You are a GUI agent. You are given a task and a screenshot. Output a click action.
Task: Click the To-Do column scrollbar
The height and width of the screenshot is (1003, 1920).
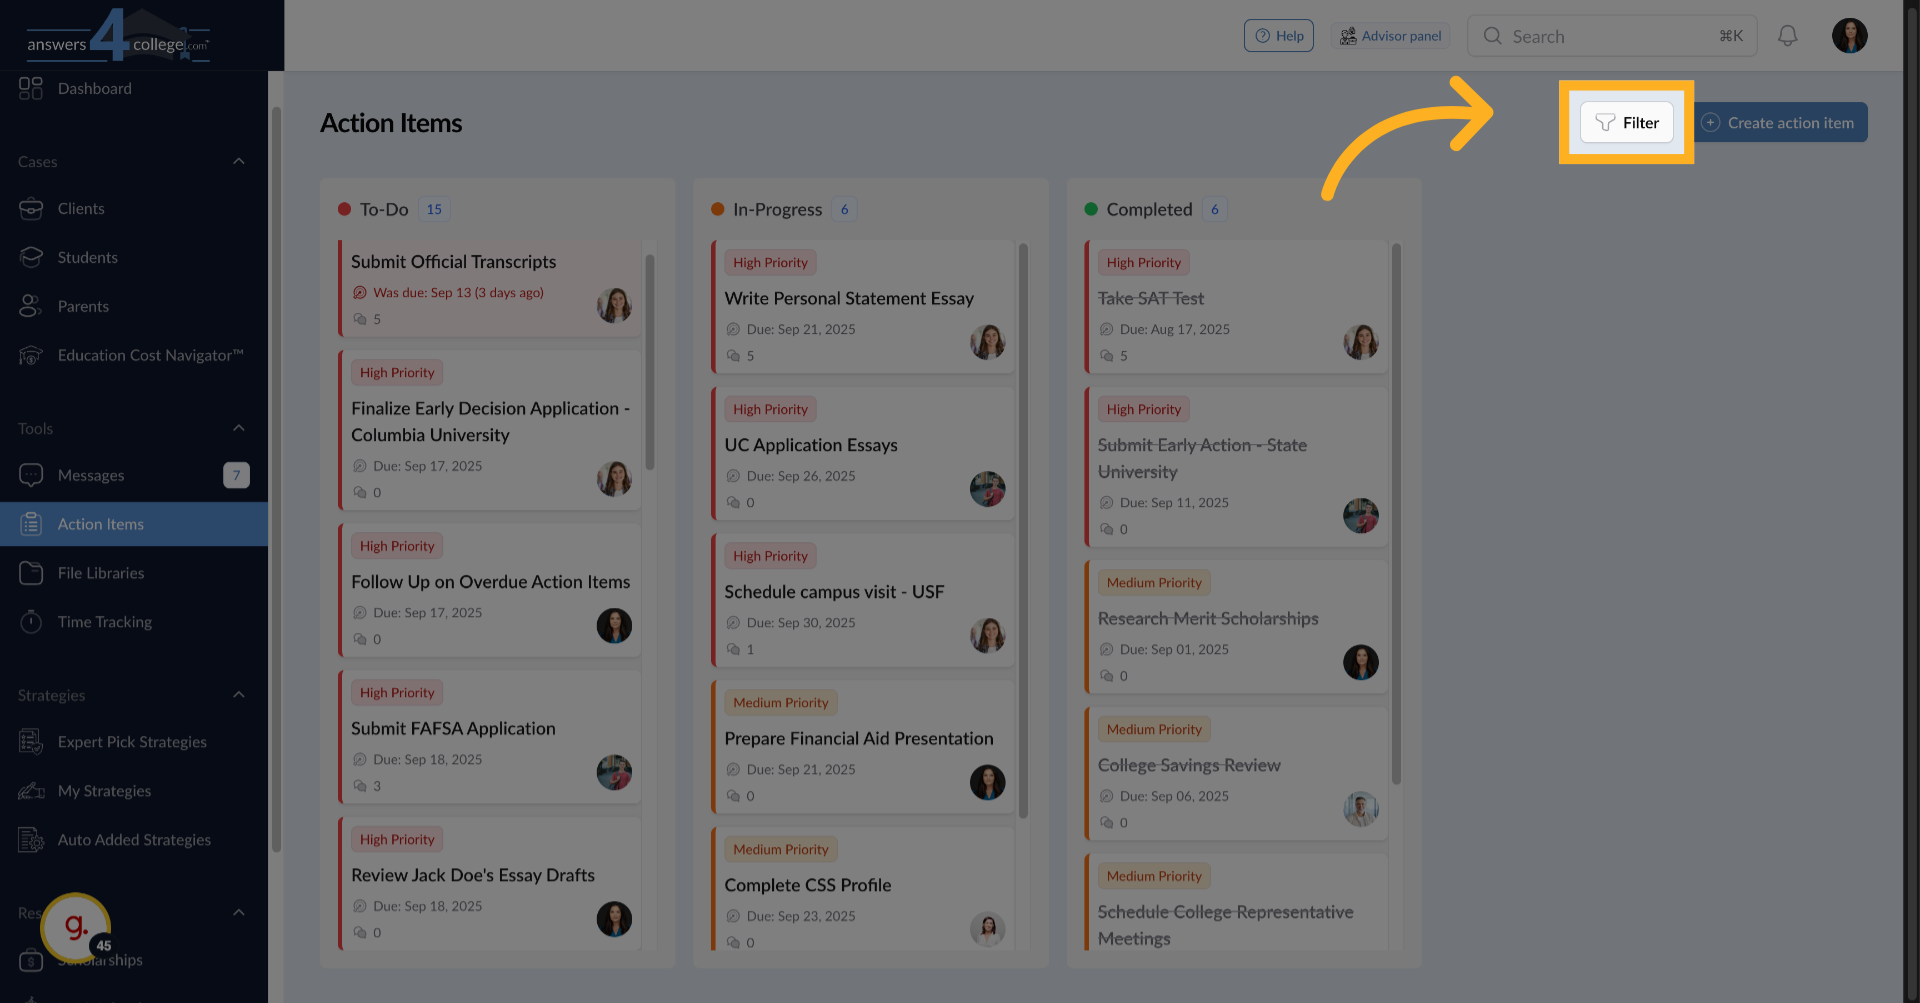650,360
